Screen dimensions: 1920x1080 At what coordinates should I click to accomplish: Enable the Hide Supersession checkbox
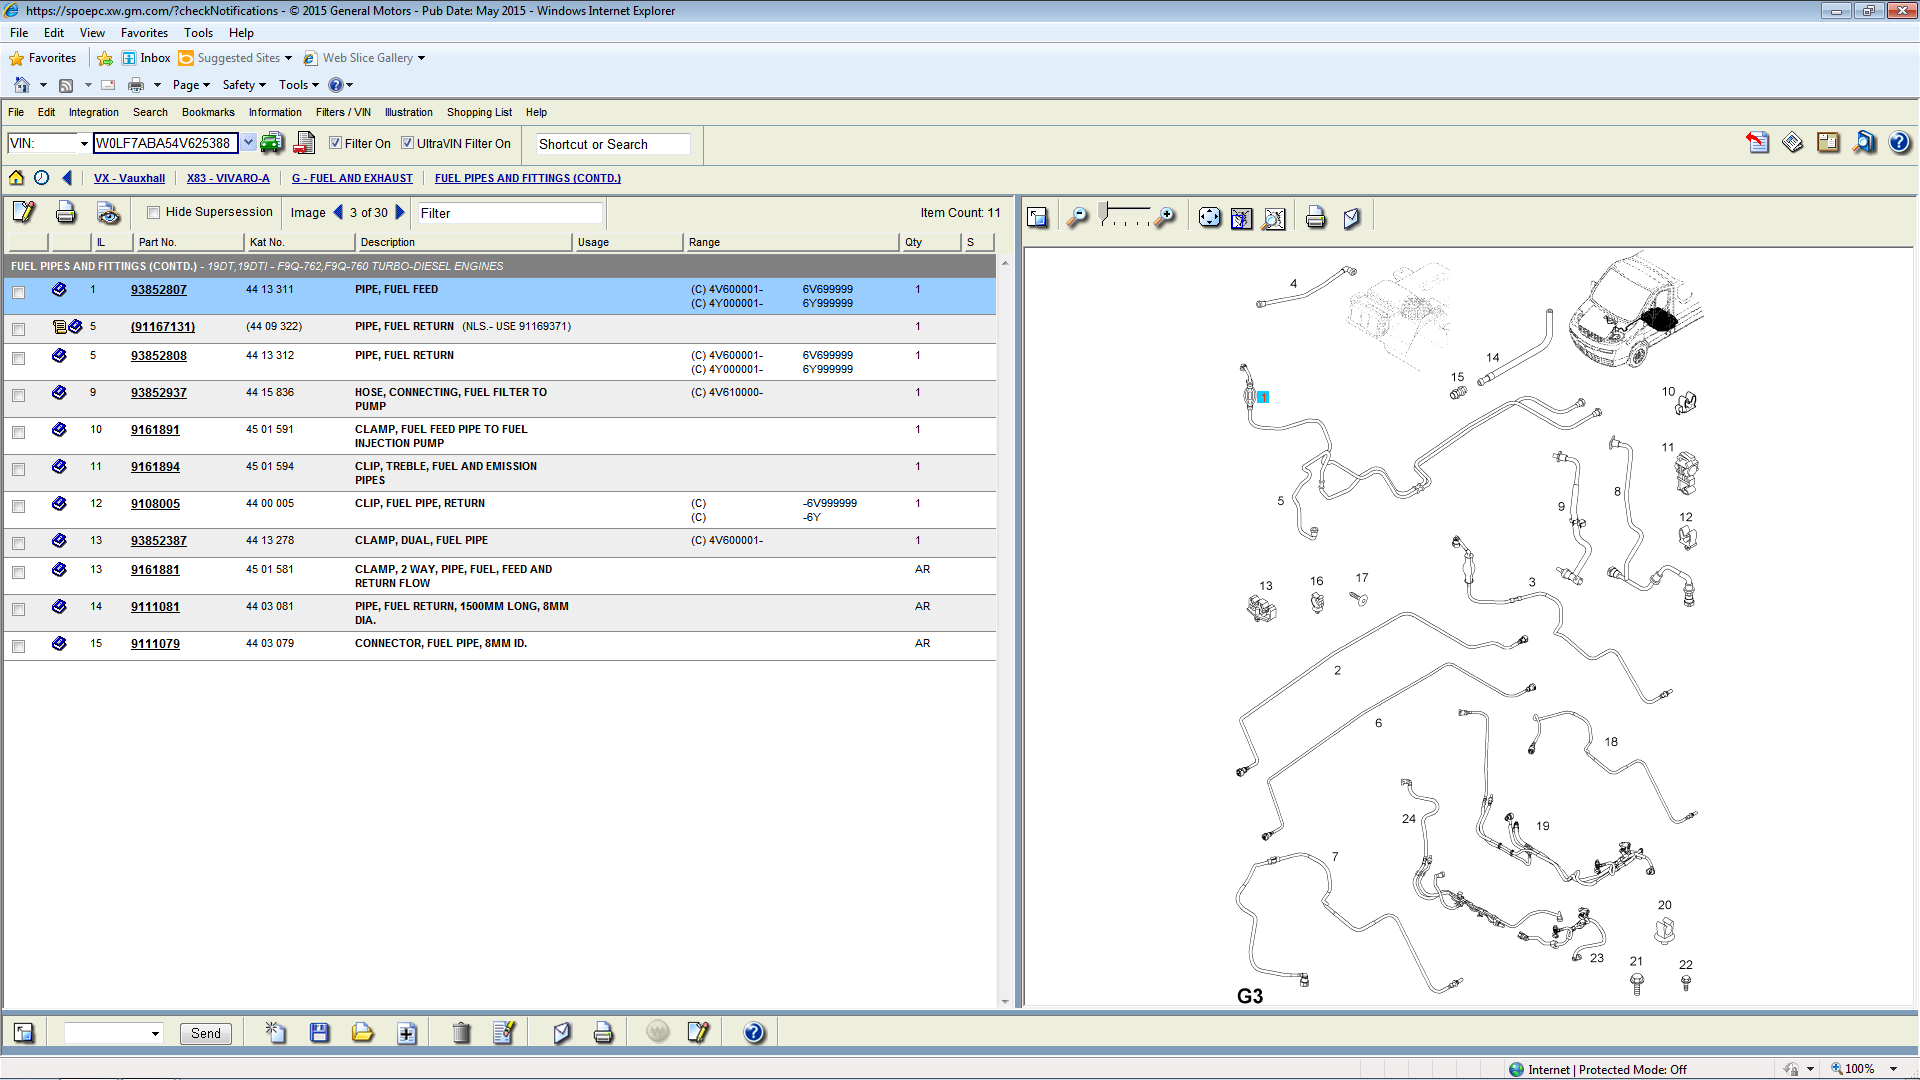pyautogui.click(x=154, y=212)
